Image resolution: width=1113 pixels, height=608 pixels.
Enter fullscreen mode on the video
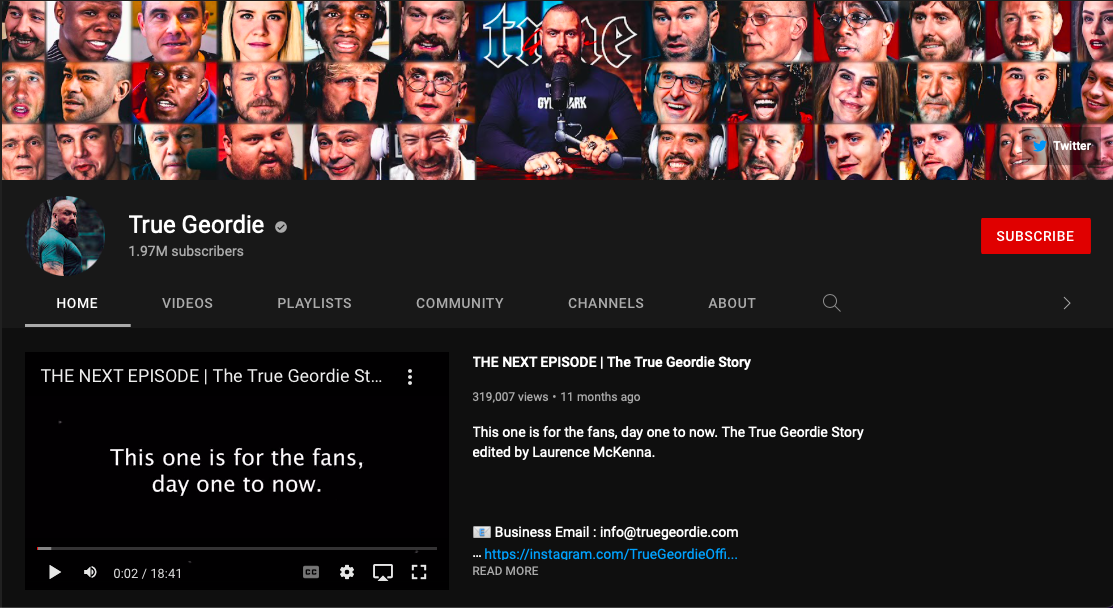coord(419,572)
